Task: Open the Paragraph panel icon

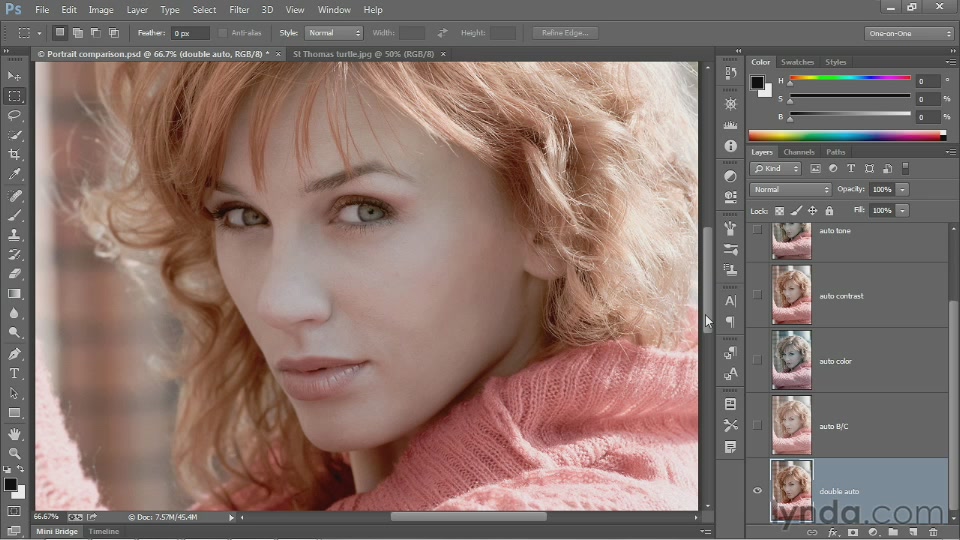Action: [730, 321]
